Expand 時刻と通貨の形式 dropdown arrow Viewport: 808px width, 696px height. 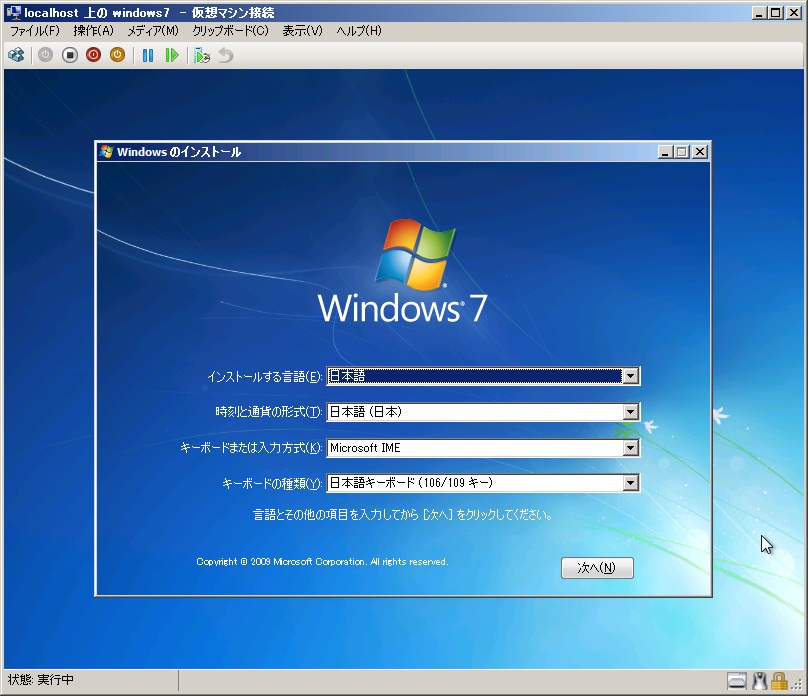(x=630, y=412)
